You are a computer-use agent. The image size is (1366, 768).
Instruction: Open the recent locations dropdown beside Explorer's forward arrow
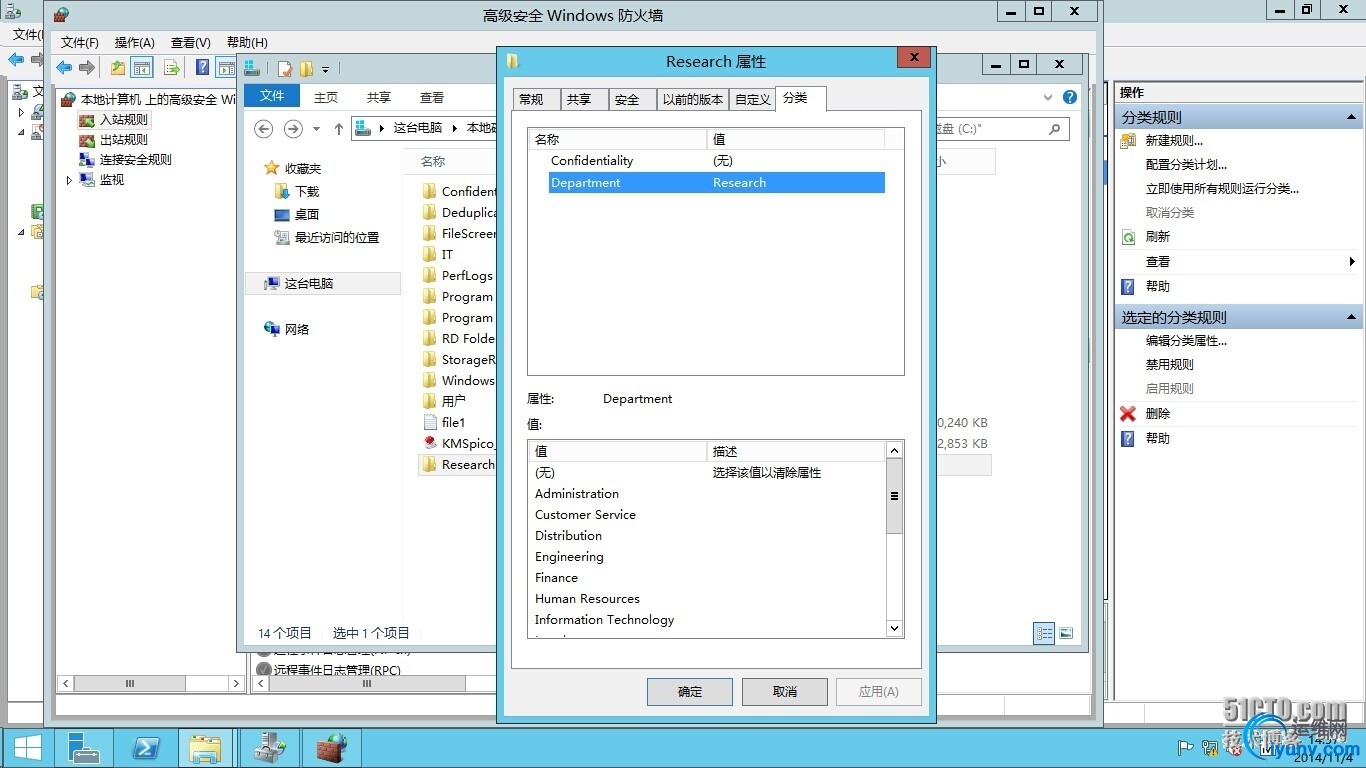click(316, 129)
